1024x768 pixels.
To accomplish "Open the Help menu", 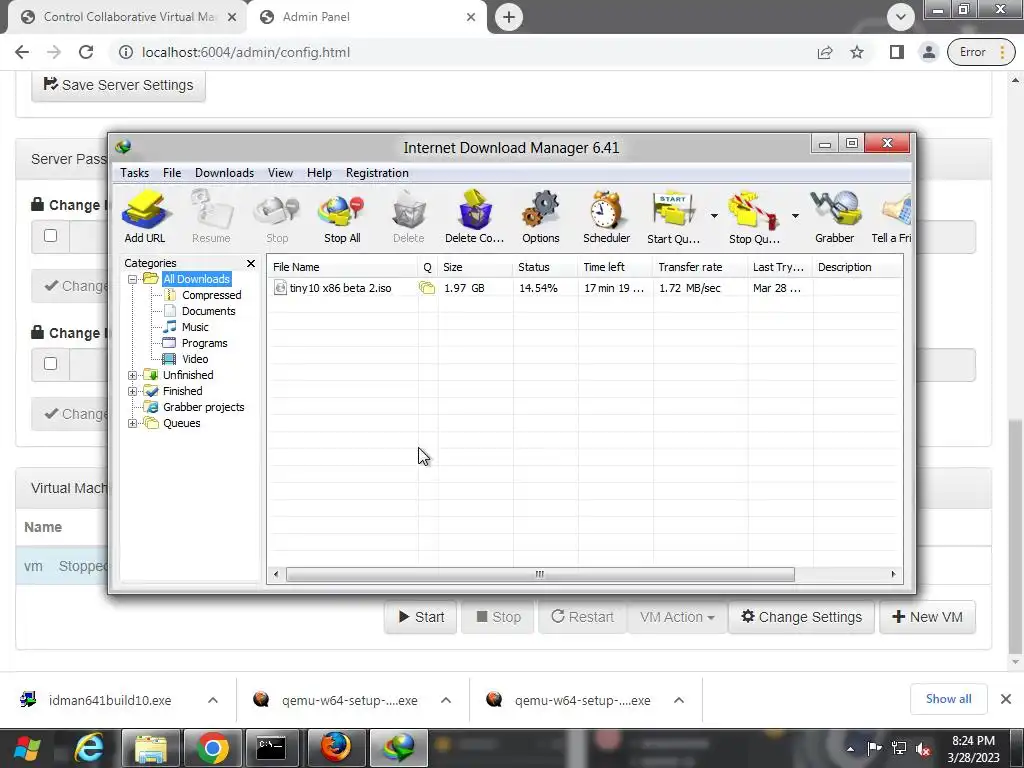I will pos(319,173).
